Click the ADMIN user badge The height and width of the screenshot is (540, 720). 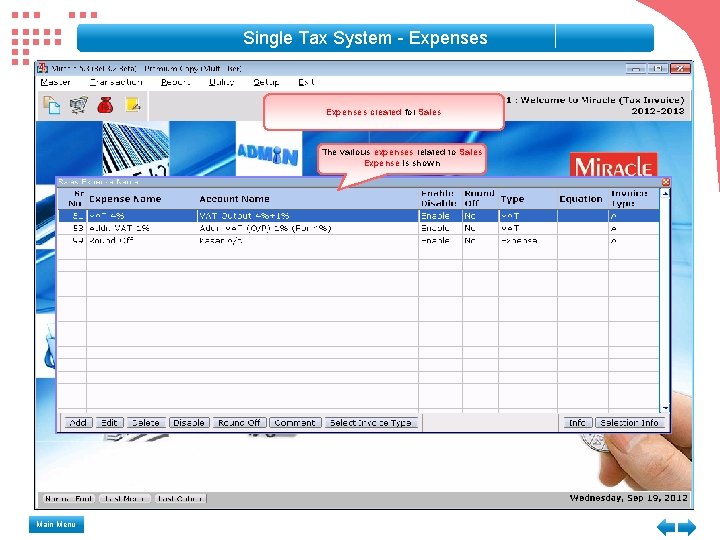pos(268,155)
